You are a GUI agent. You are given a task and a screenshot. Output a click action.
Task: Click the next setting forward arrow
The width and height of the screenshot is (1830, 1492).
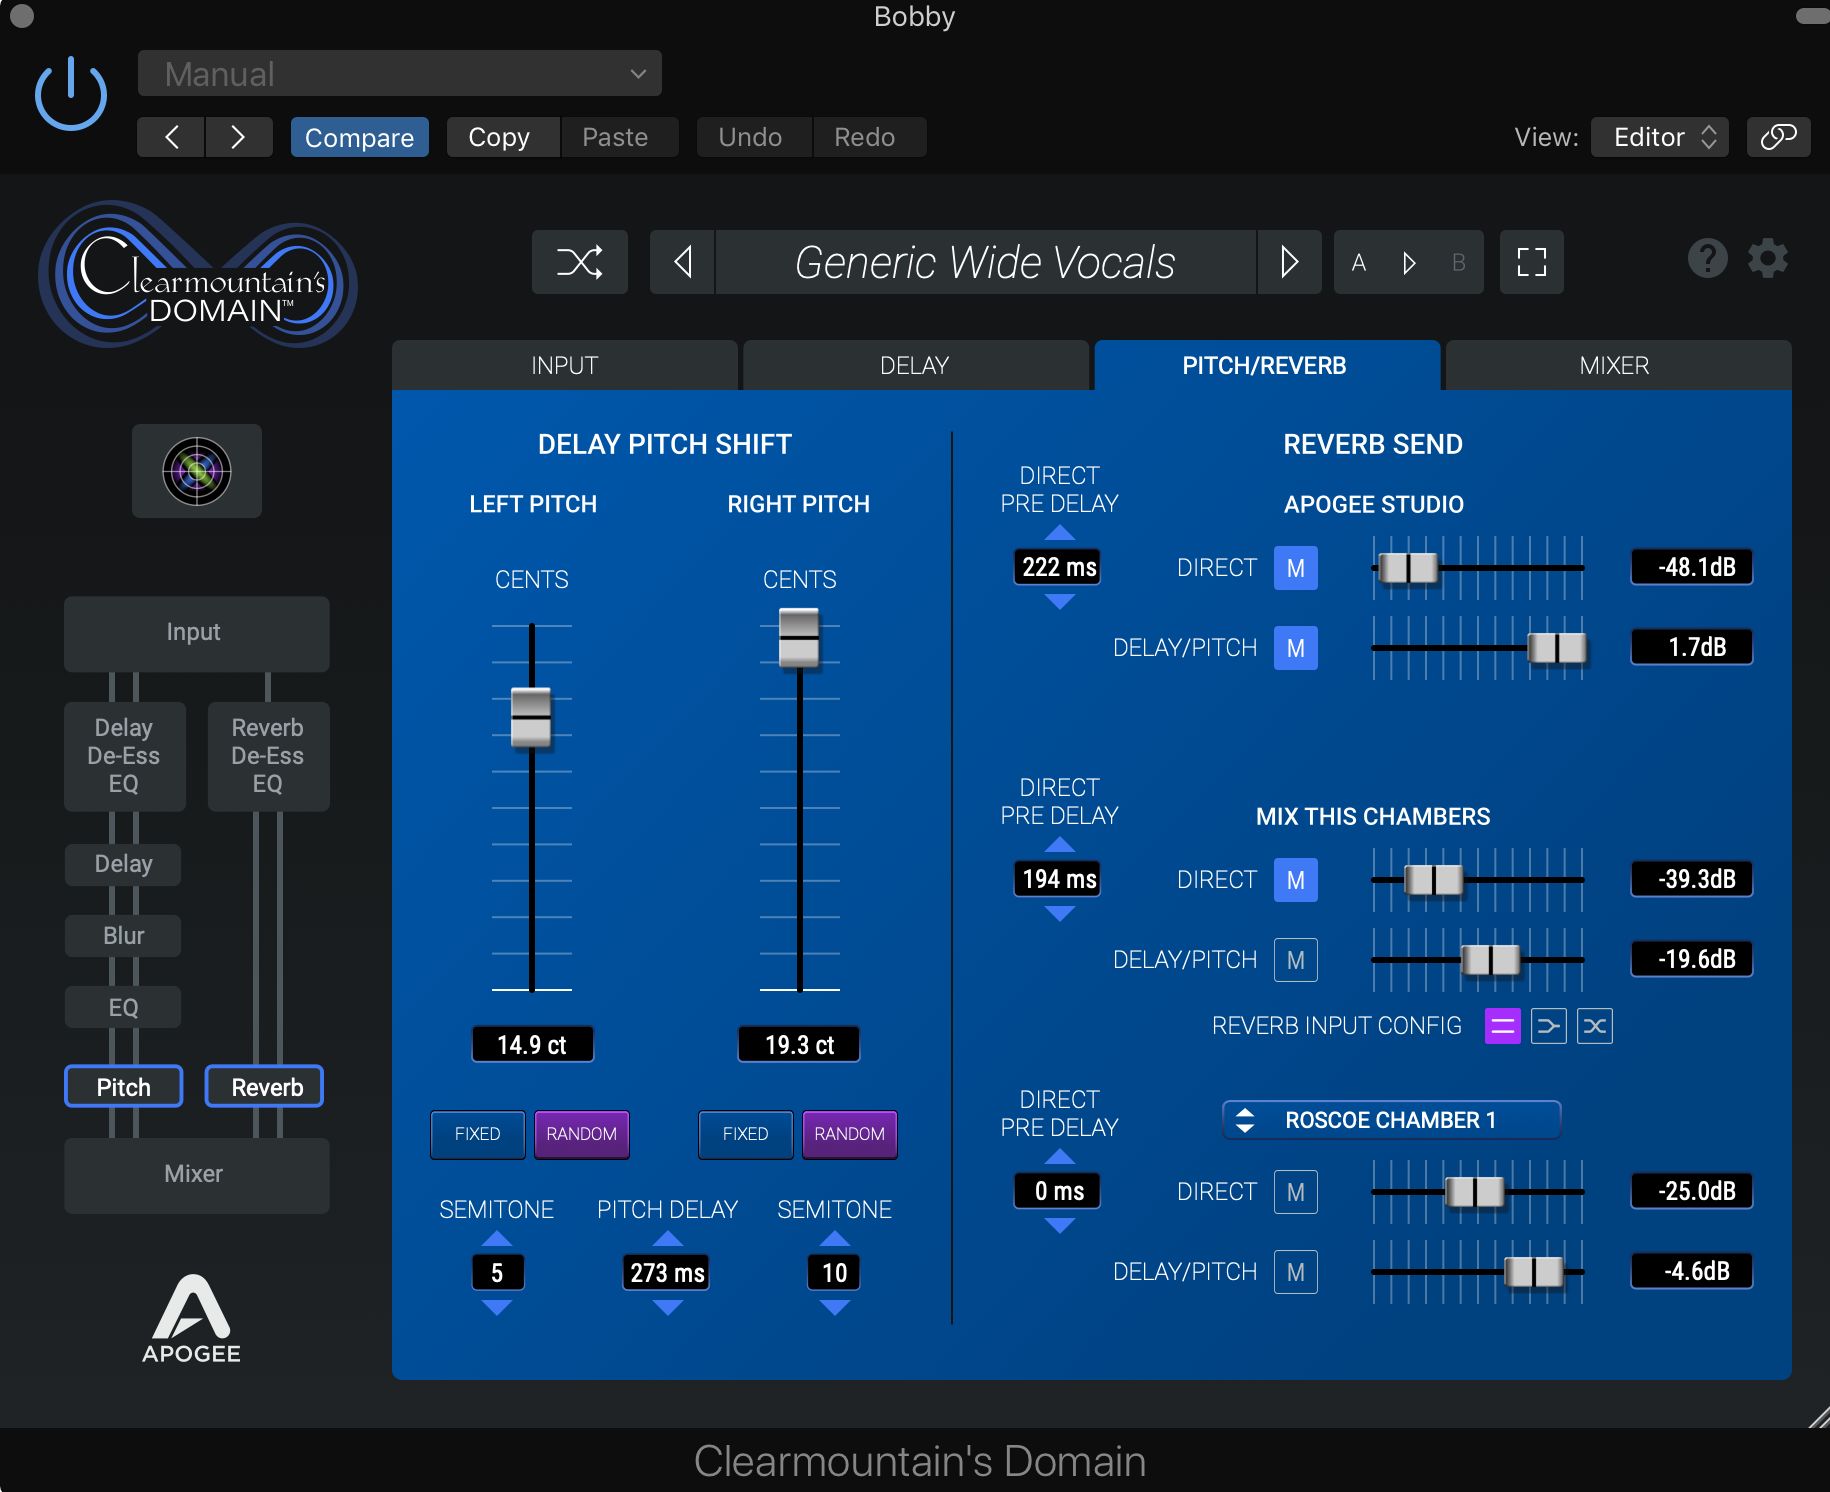pyautogui.click(x=239, y=137)
